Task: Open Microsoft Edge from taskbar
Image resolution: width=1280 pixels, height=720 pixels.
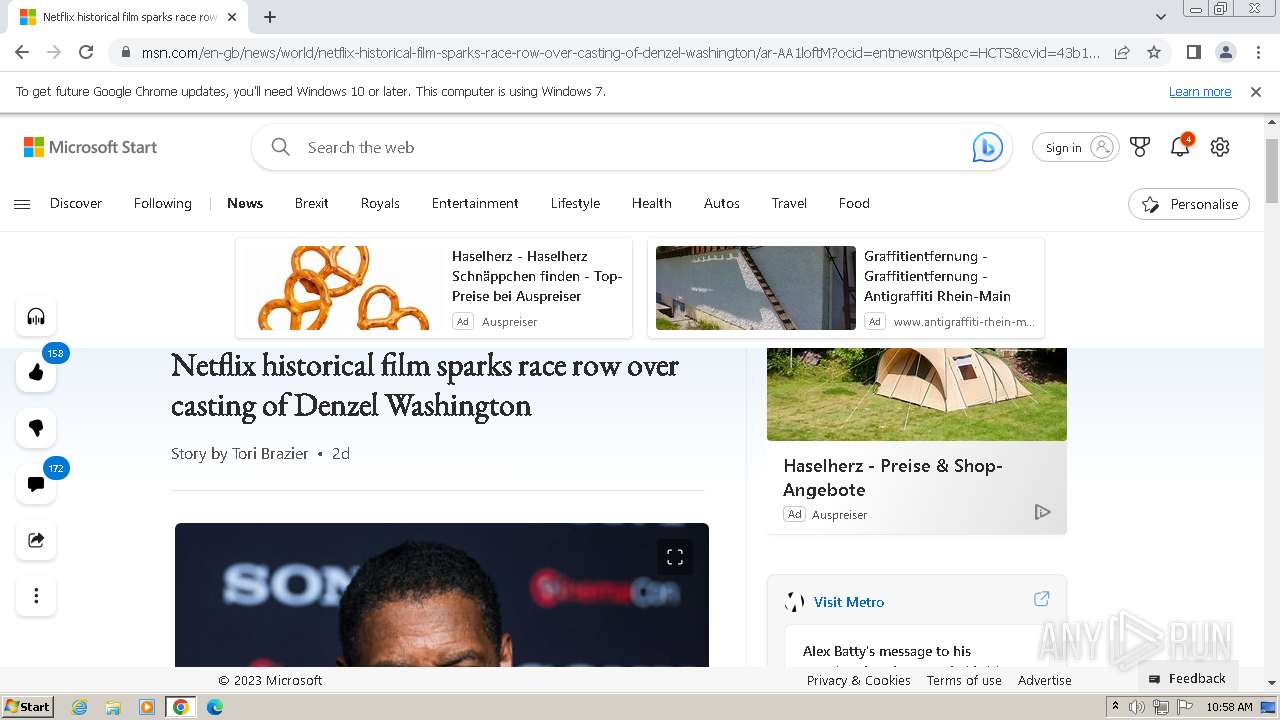Action: [x=214, y=707]
